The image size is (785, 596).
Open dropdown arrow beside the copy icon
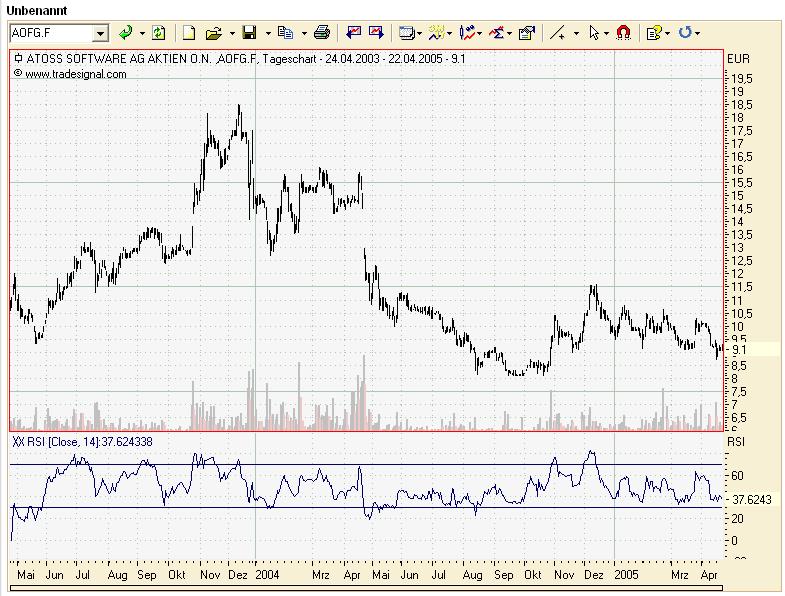pos(304,34)
